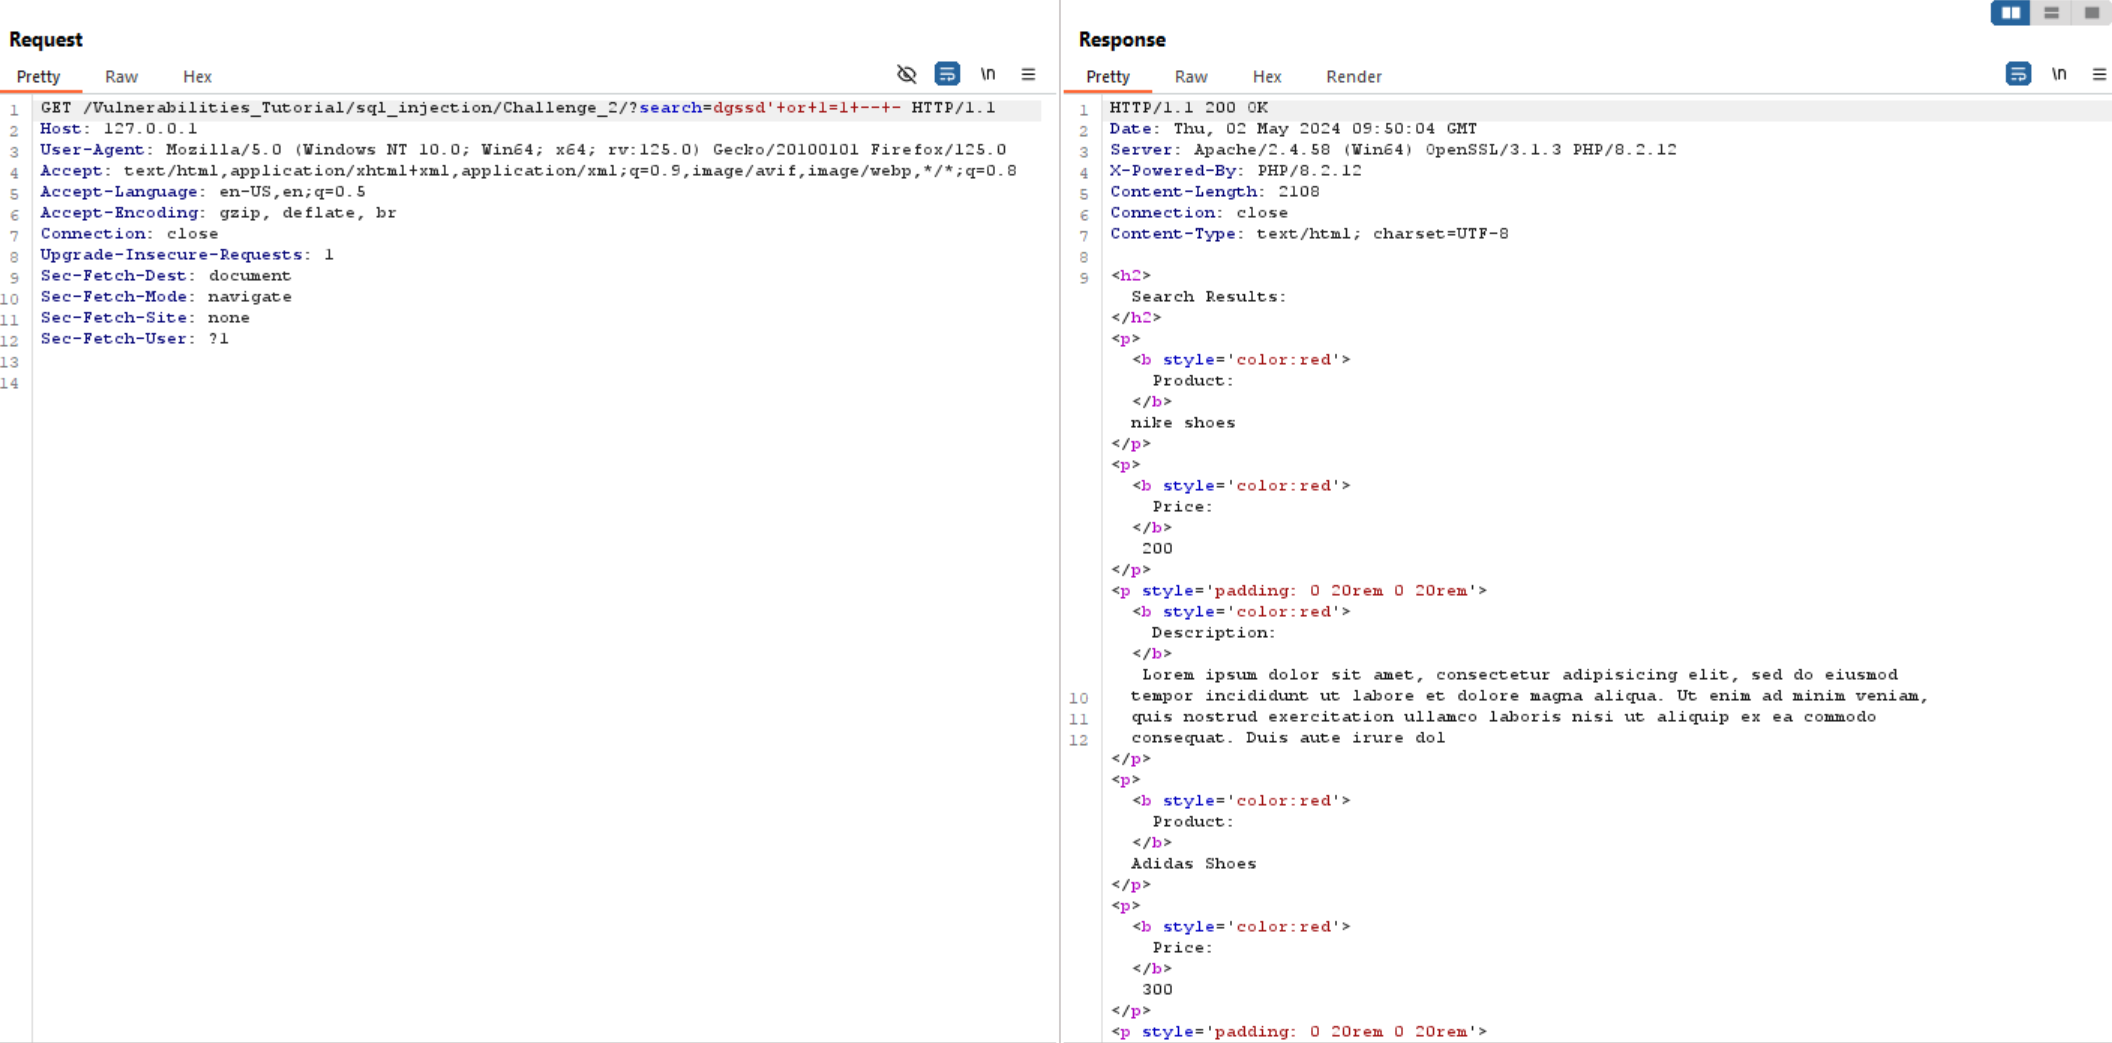Screen dimensions: 2112x1043
Task: Select side-by-side split layout icon
Action: (2010, 13)
